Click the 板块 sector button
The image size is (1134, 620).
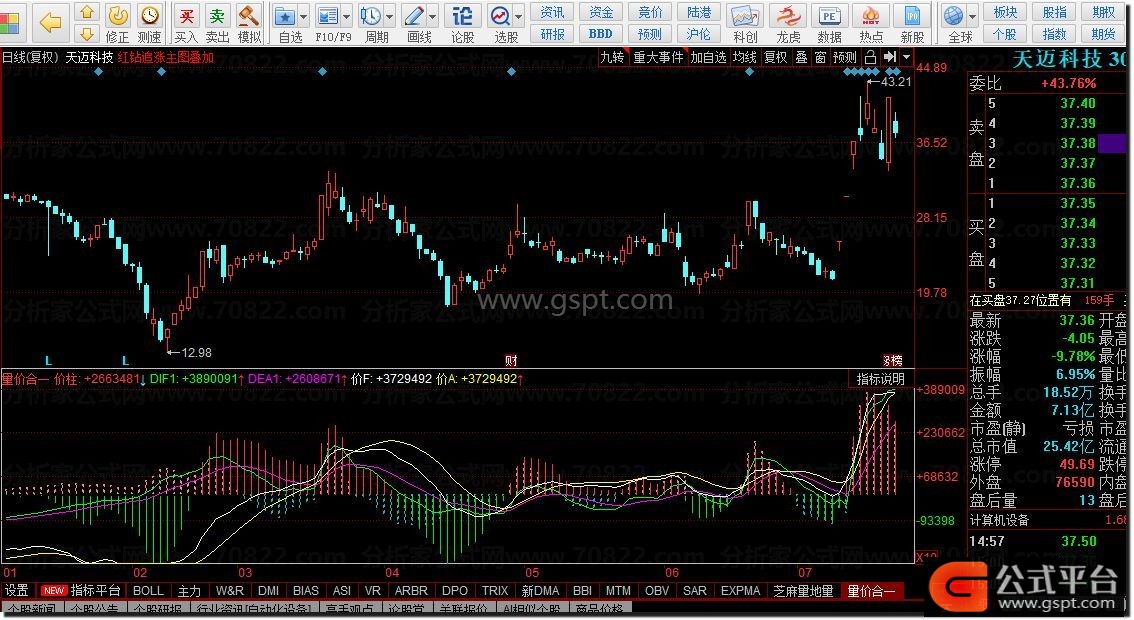(x=1005, y=12)
